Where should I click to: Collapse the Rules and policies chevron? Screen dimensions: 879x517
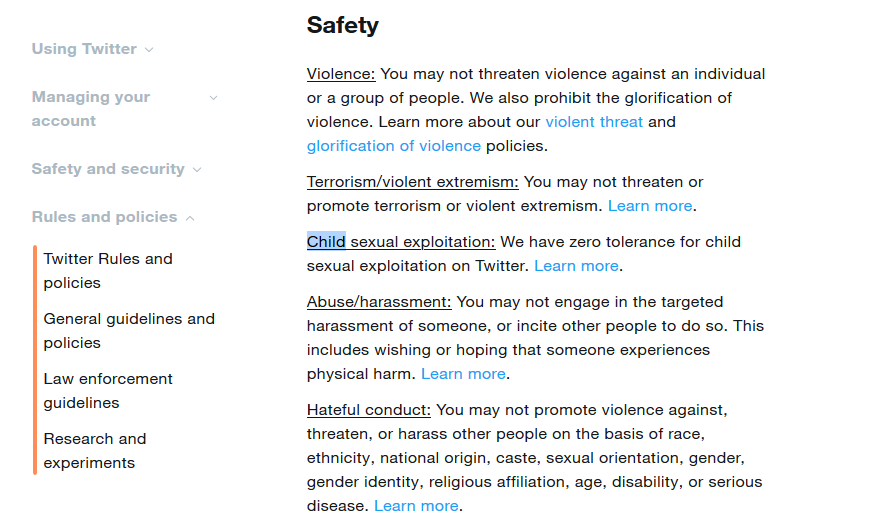(x=190, y=218)
